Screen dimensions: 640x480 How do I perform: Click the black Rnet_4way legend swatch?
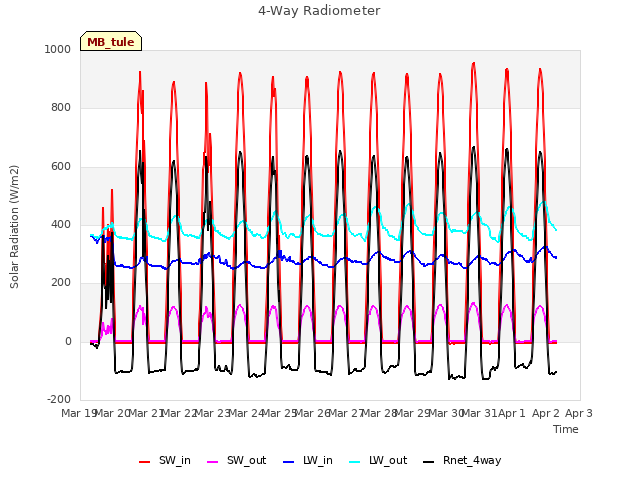coord(429,462)
